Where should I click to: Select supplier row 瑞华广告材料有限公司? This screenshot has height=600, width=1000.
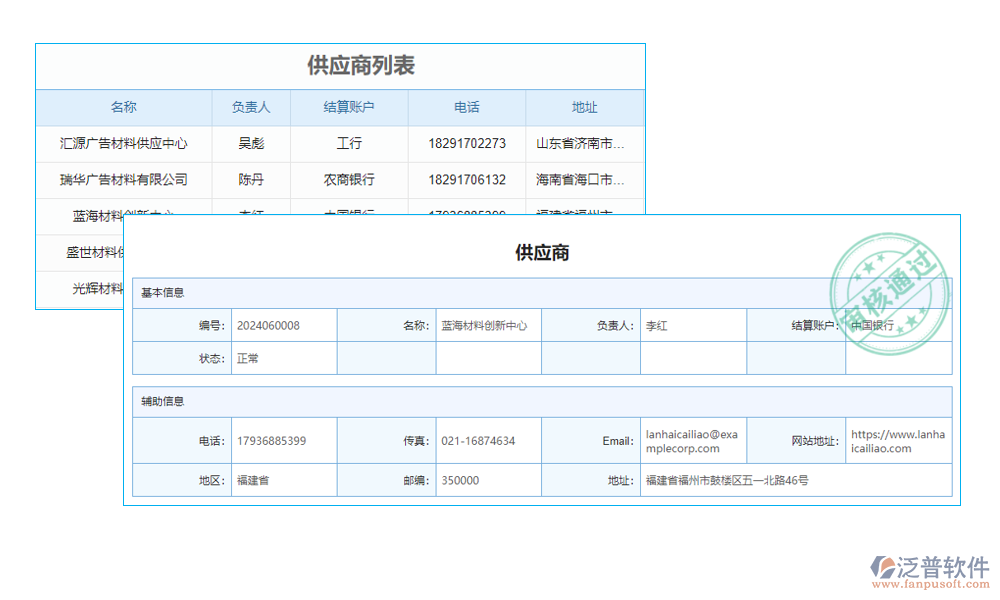click(123, 180)
